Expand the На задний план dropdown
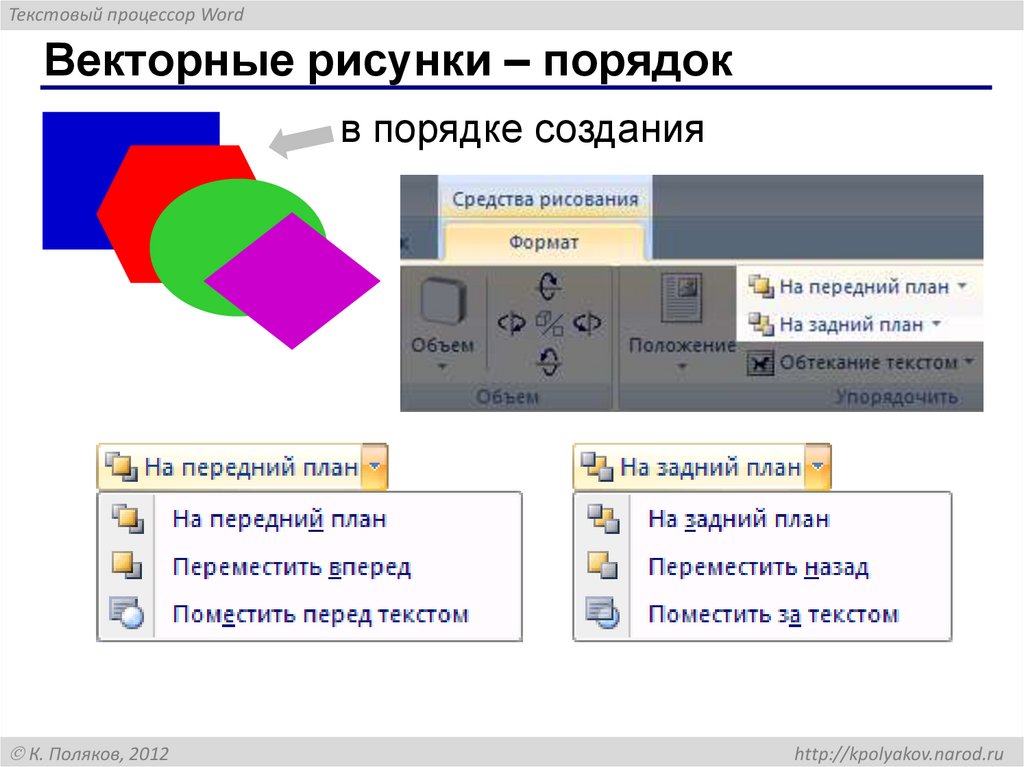 coord(820,464)
